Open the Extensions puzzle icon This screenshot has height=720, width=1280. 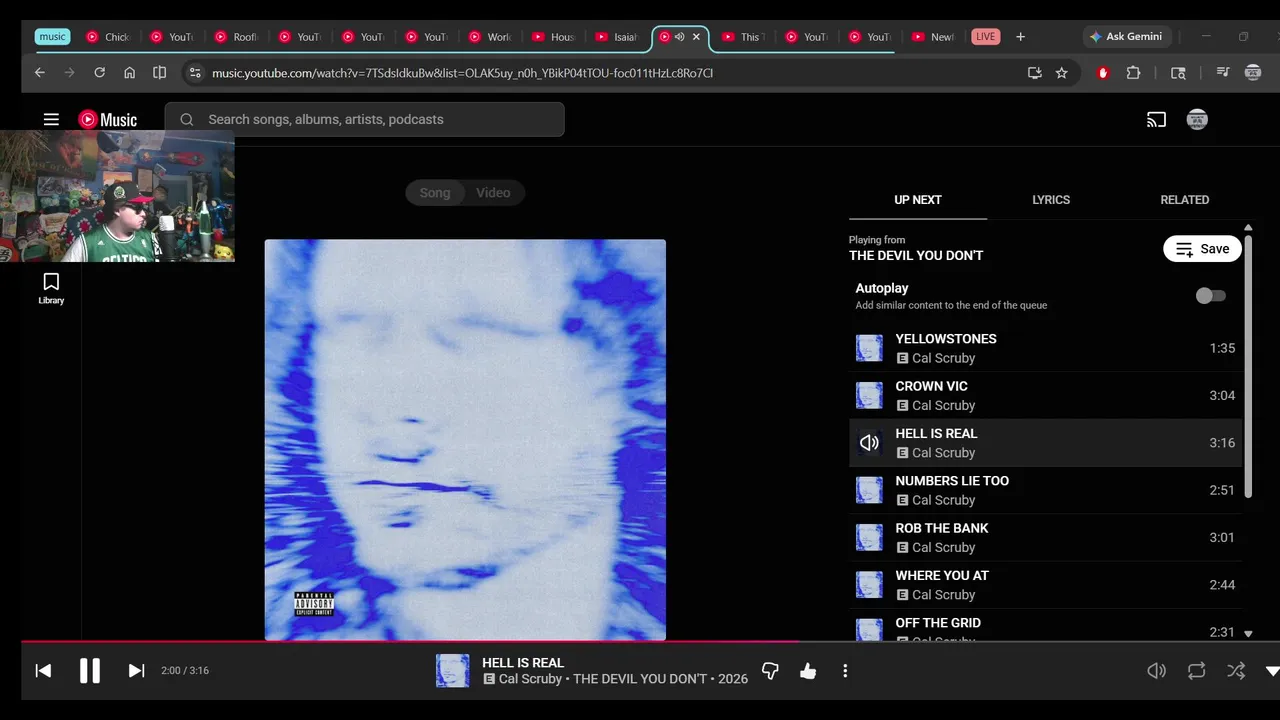click(1133, 73)
